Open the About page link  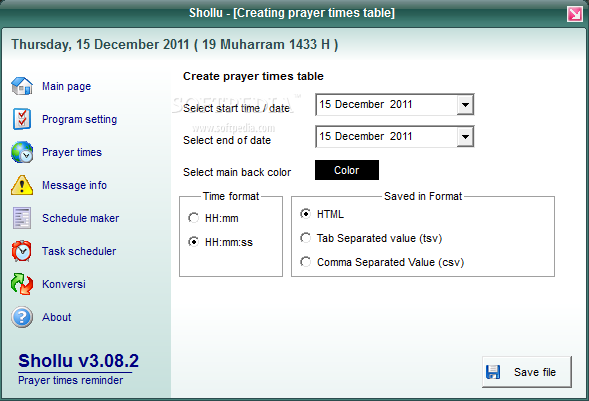tap(56, 317)
